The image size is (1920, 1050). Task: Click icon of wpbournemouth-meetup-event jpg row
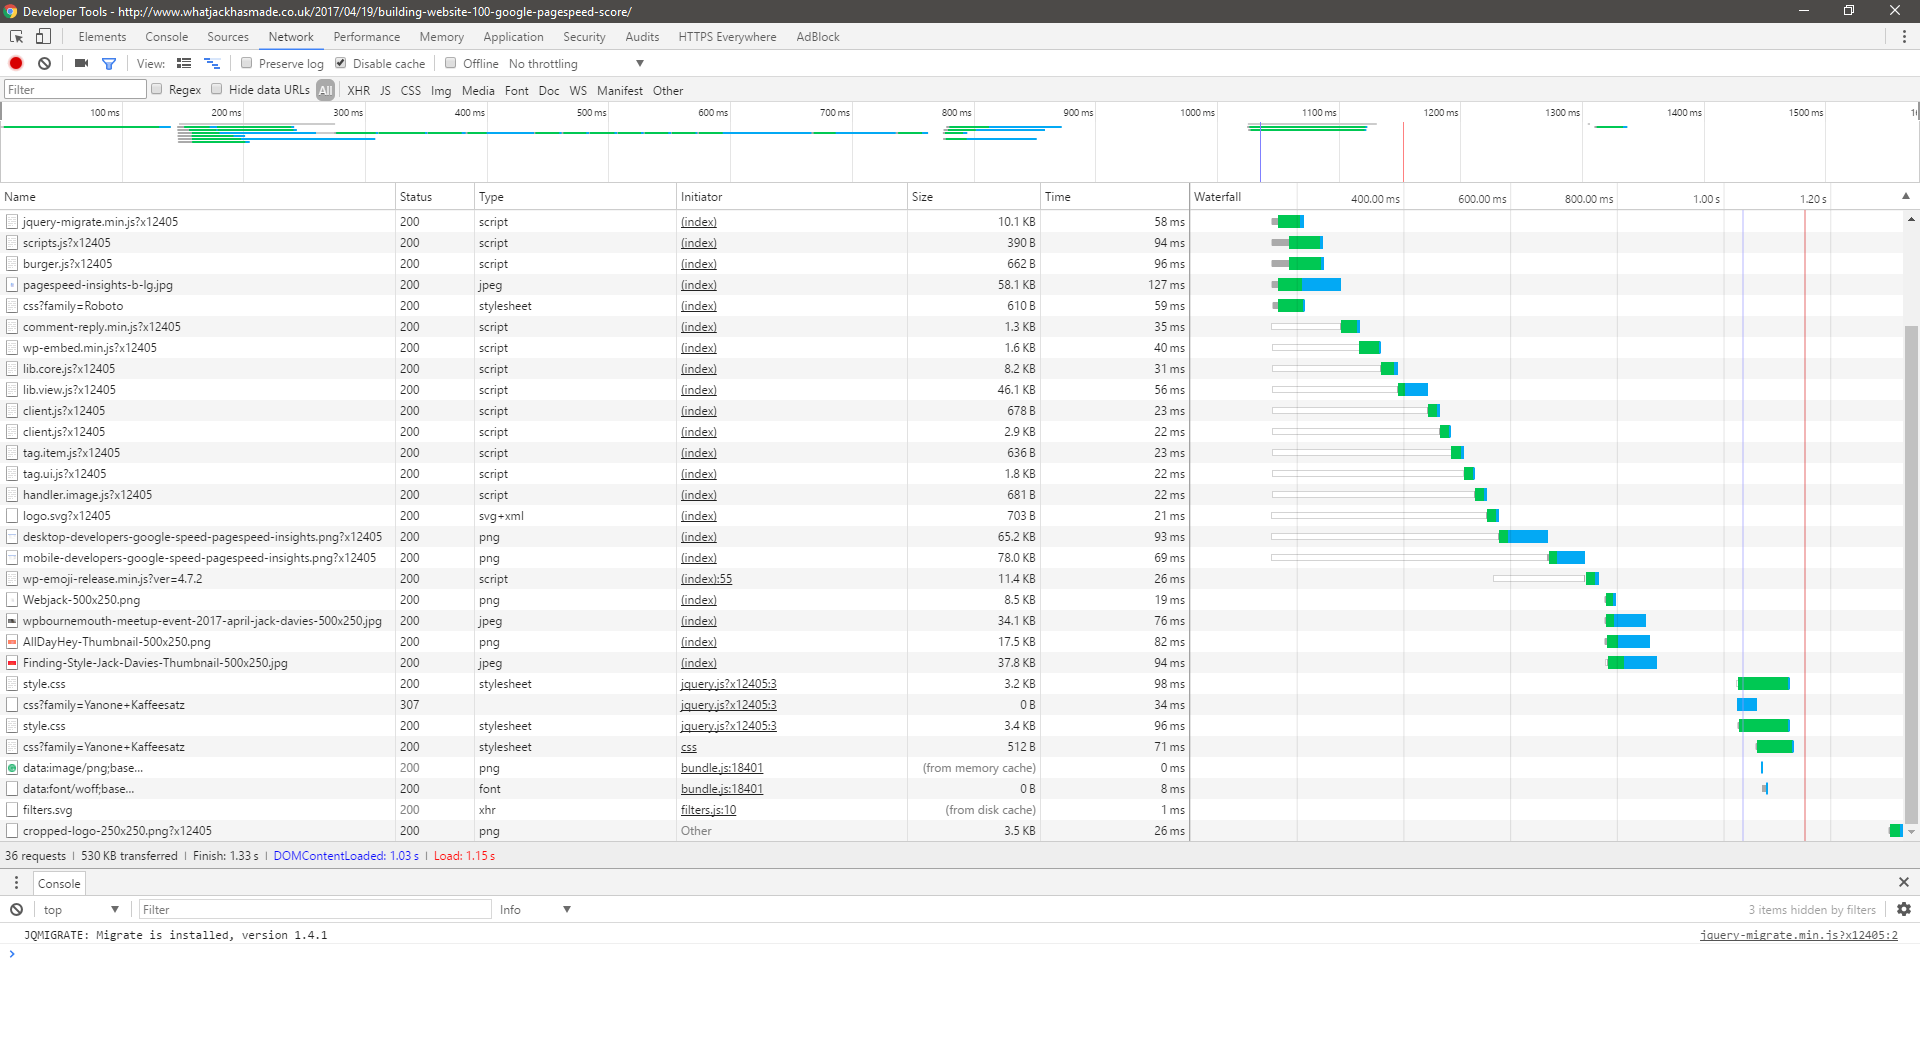(12, 620)
